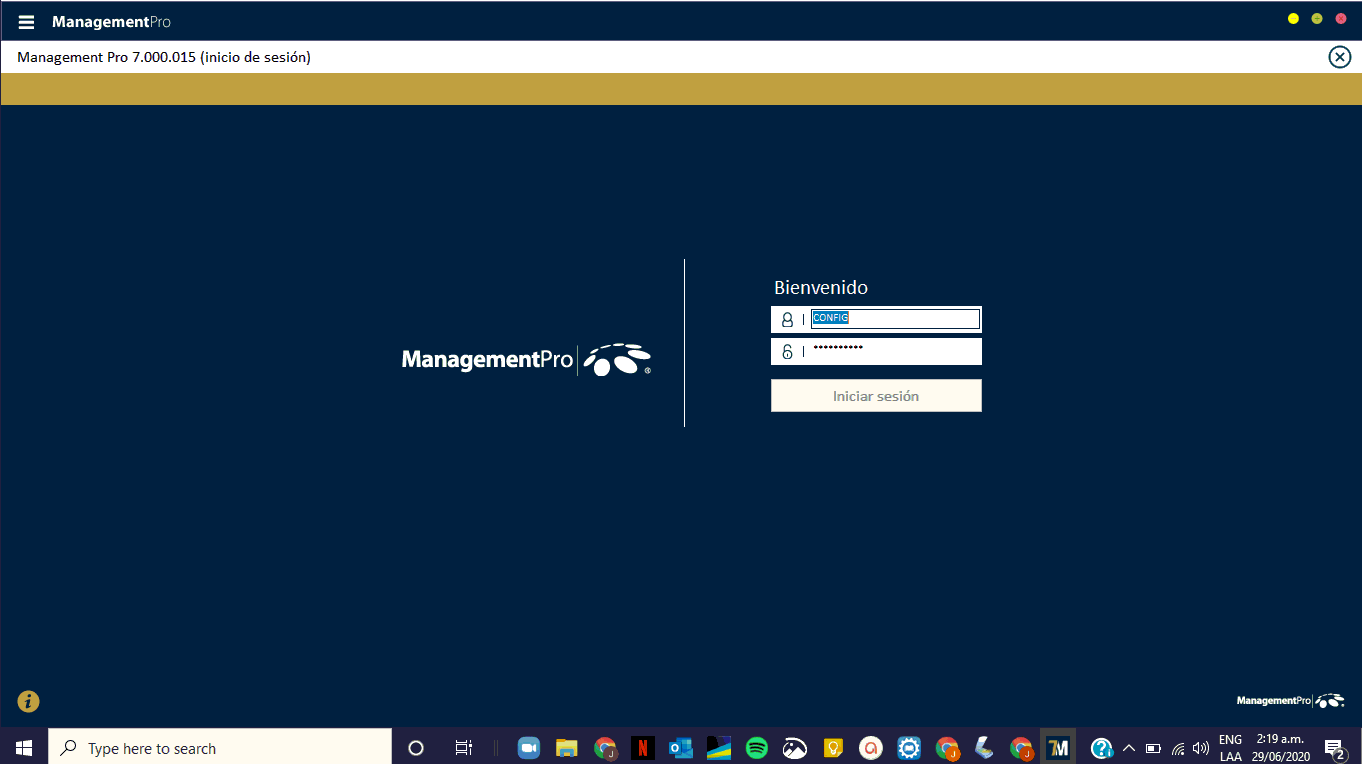Open Spotify from the taskbar
Image resolution: width=1362 pixels, height=764 pixels.
coord(756,748)
